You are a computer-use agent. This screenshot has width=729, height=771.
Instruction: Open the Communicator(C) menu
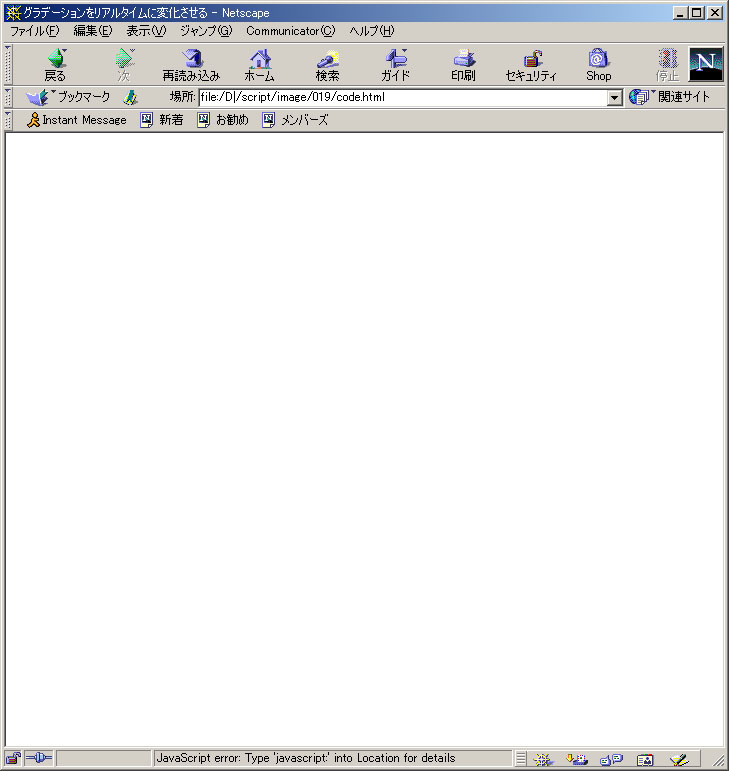(291, 31)
